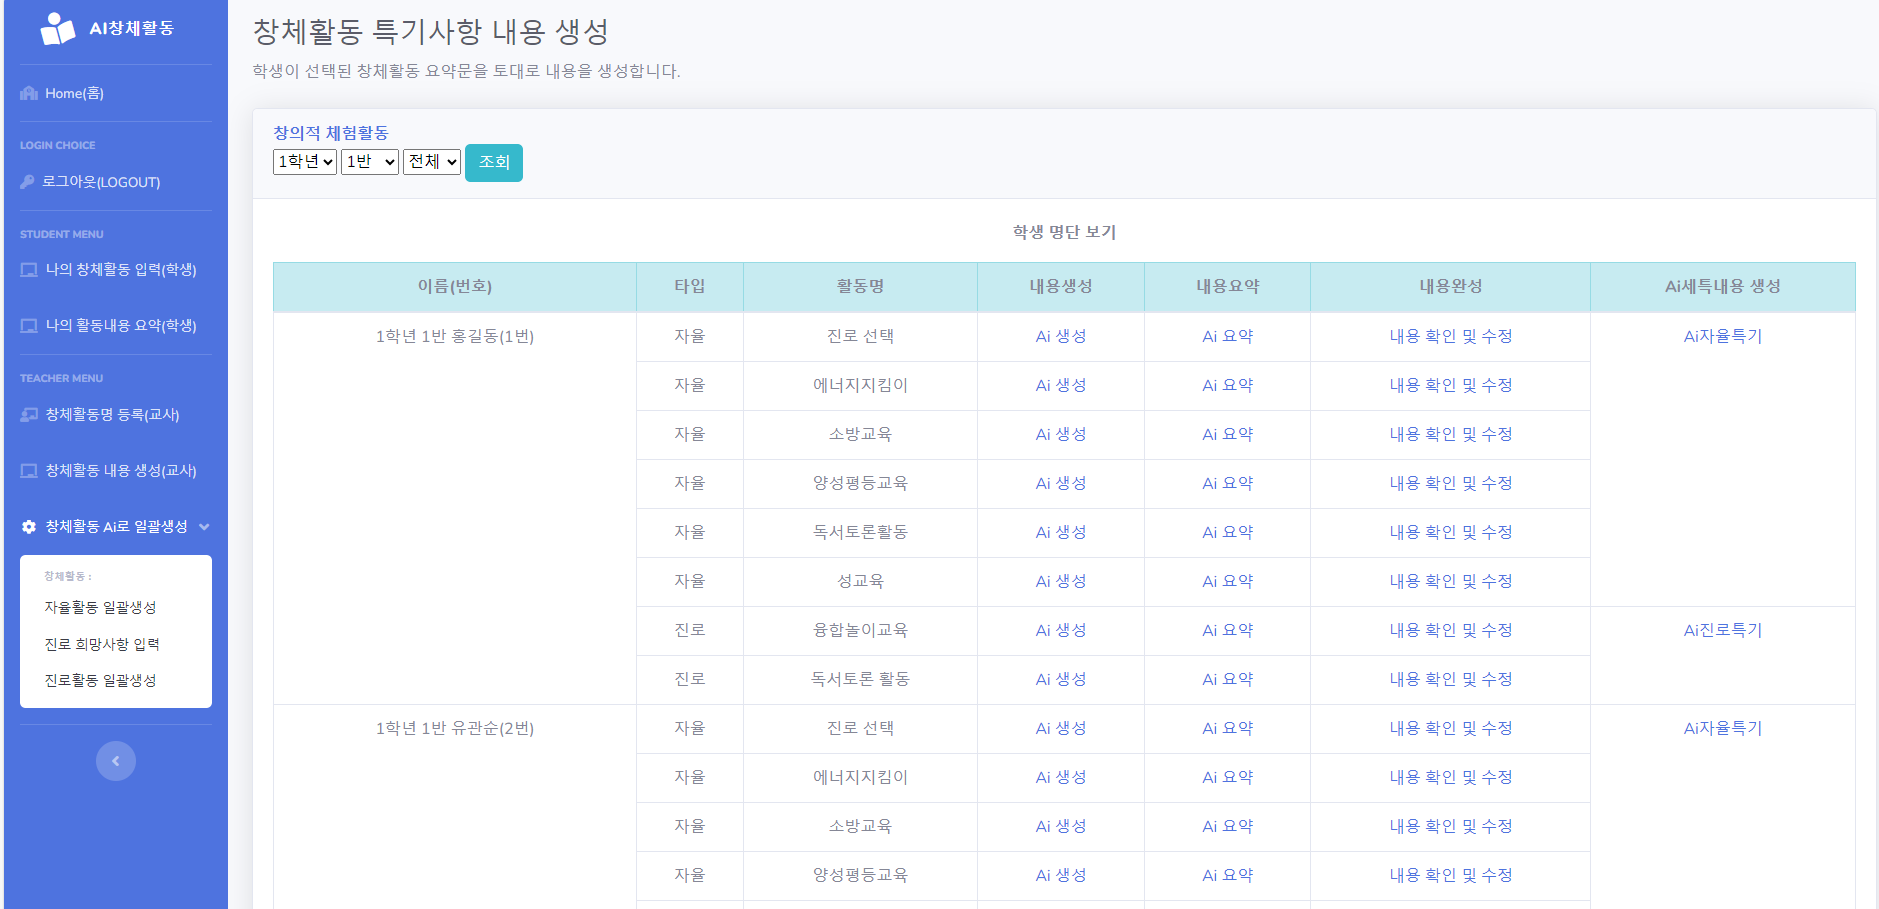
Task: Click Ai 생성 for 홍길동 에너지지킴이
Action: tap(1061, 386)
